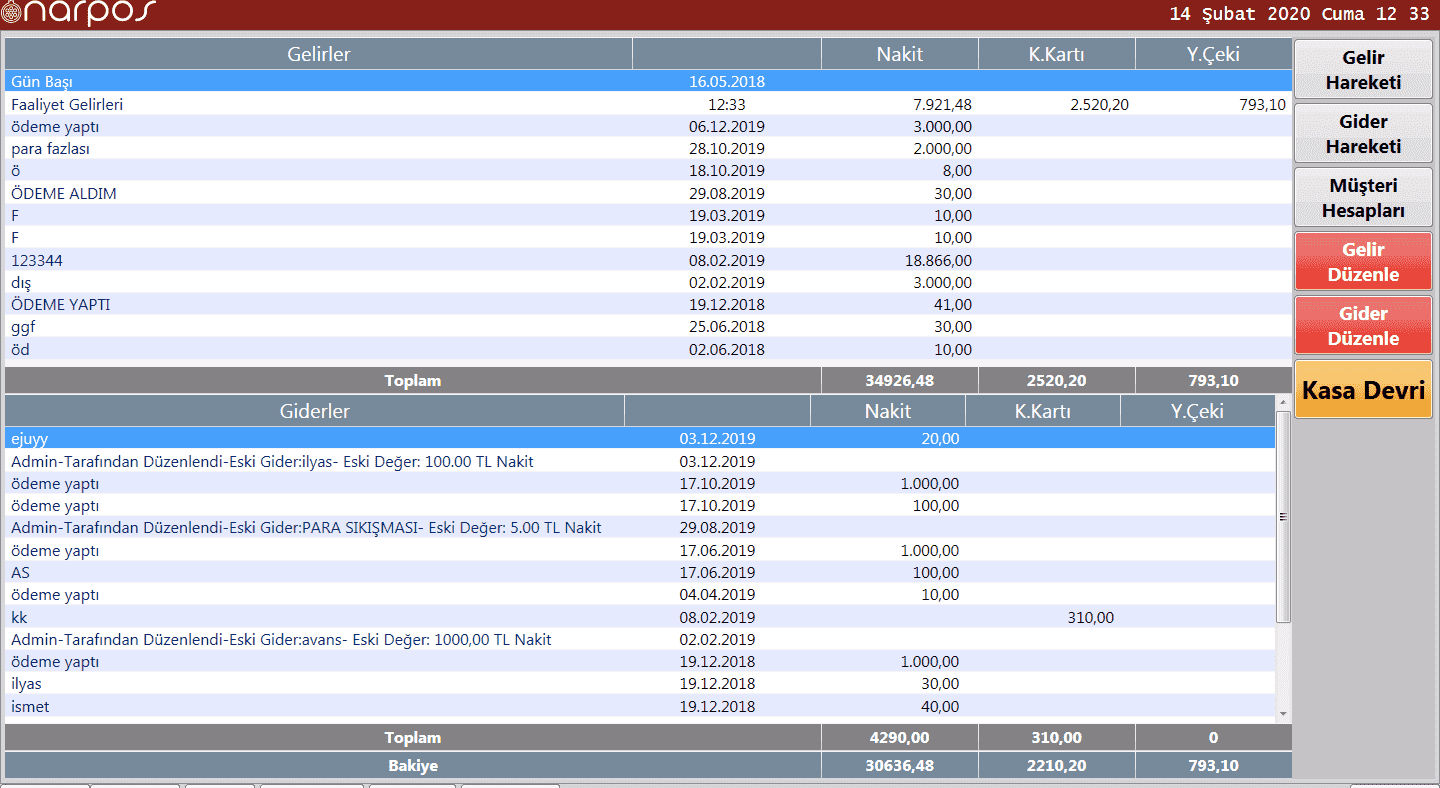Click the Giderler column header
This screenshot has height=788, width=1440.
[x=314, y=411]
